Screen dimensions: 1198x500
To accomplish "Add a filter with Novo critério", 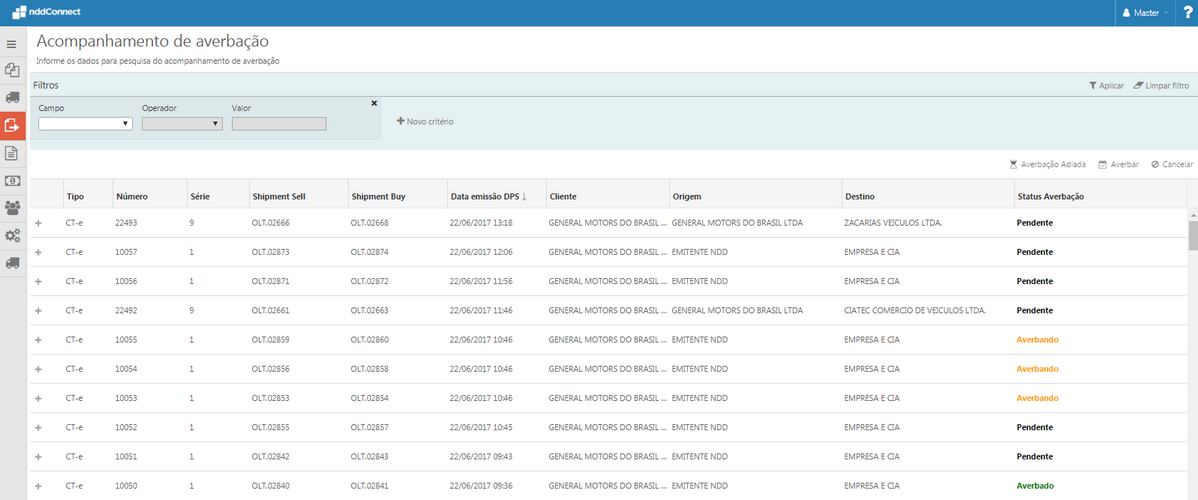I will (425, 121).
